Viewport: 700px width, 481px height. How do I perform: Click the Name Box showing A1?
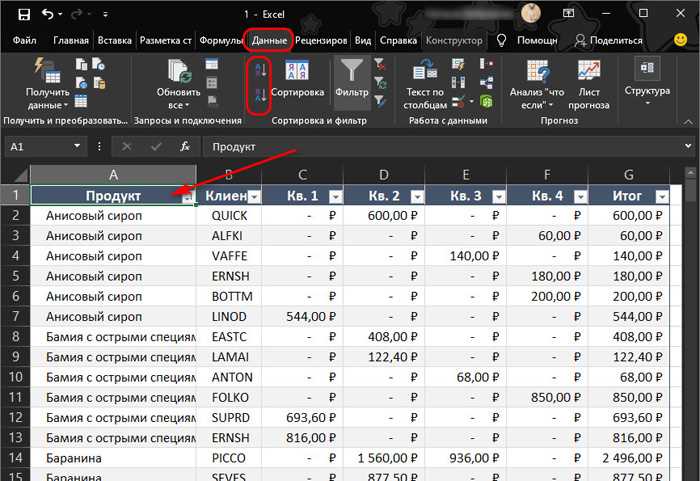tap(38, 146)
